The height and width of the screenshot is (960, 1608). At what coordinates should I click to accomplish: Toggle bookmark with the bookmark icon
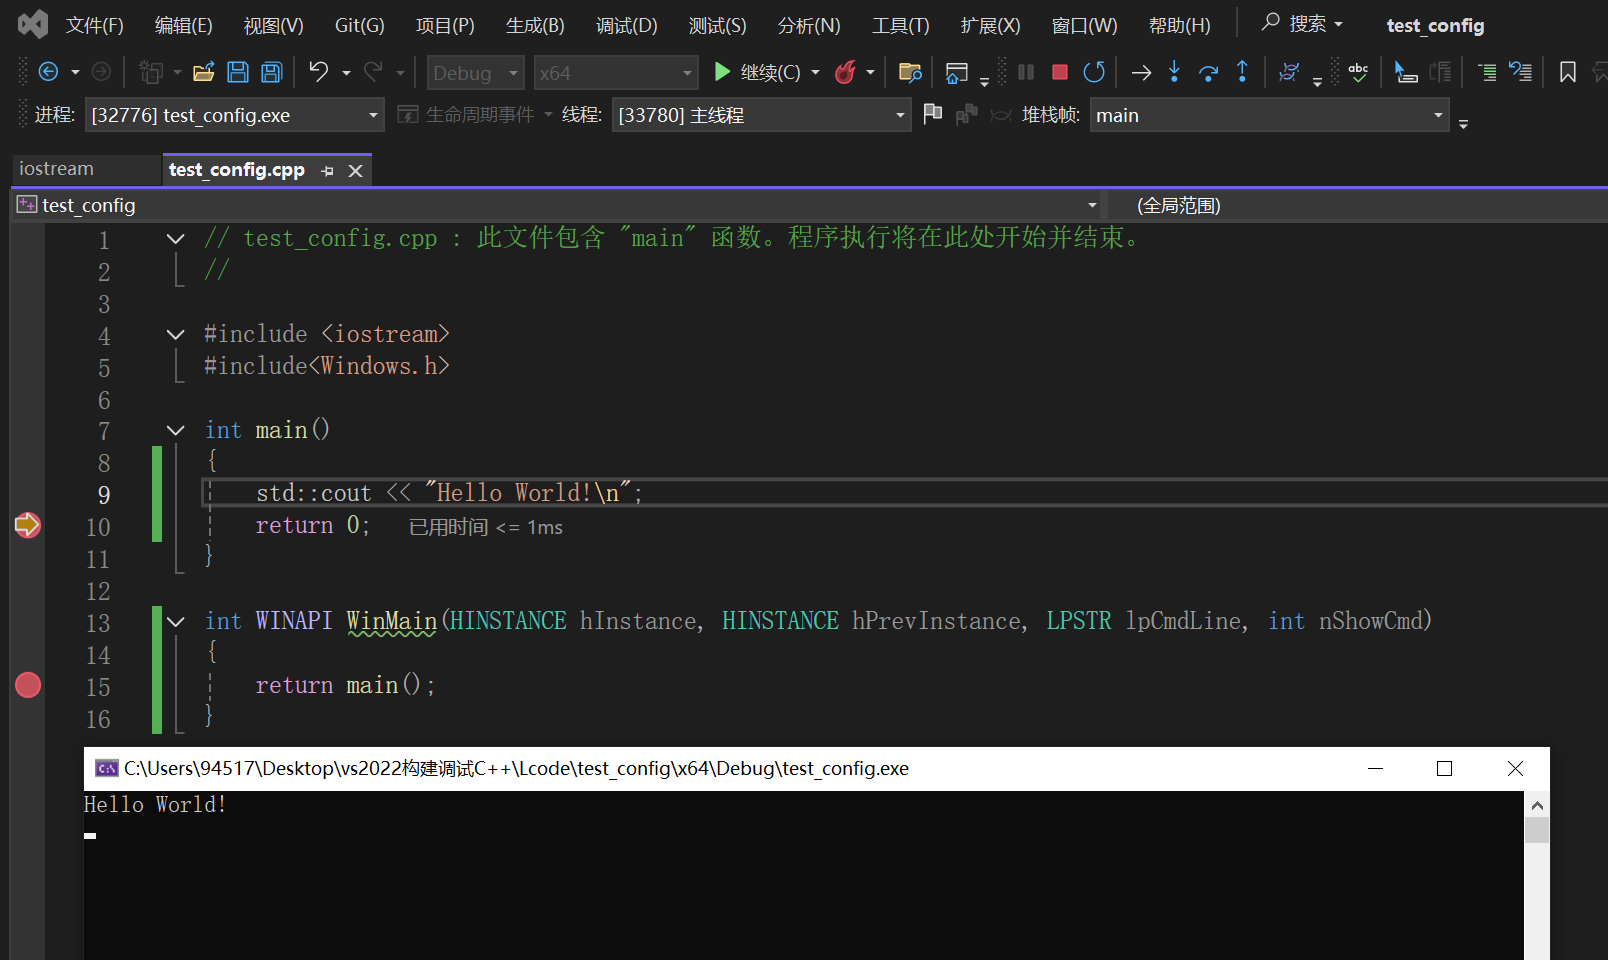tap(1568, 72)
